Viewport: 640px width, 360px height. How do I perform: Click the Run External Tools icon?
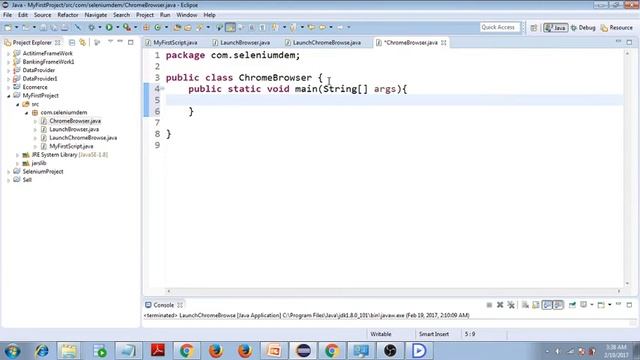[127, 27]
